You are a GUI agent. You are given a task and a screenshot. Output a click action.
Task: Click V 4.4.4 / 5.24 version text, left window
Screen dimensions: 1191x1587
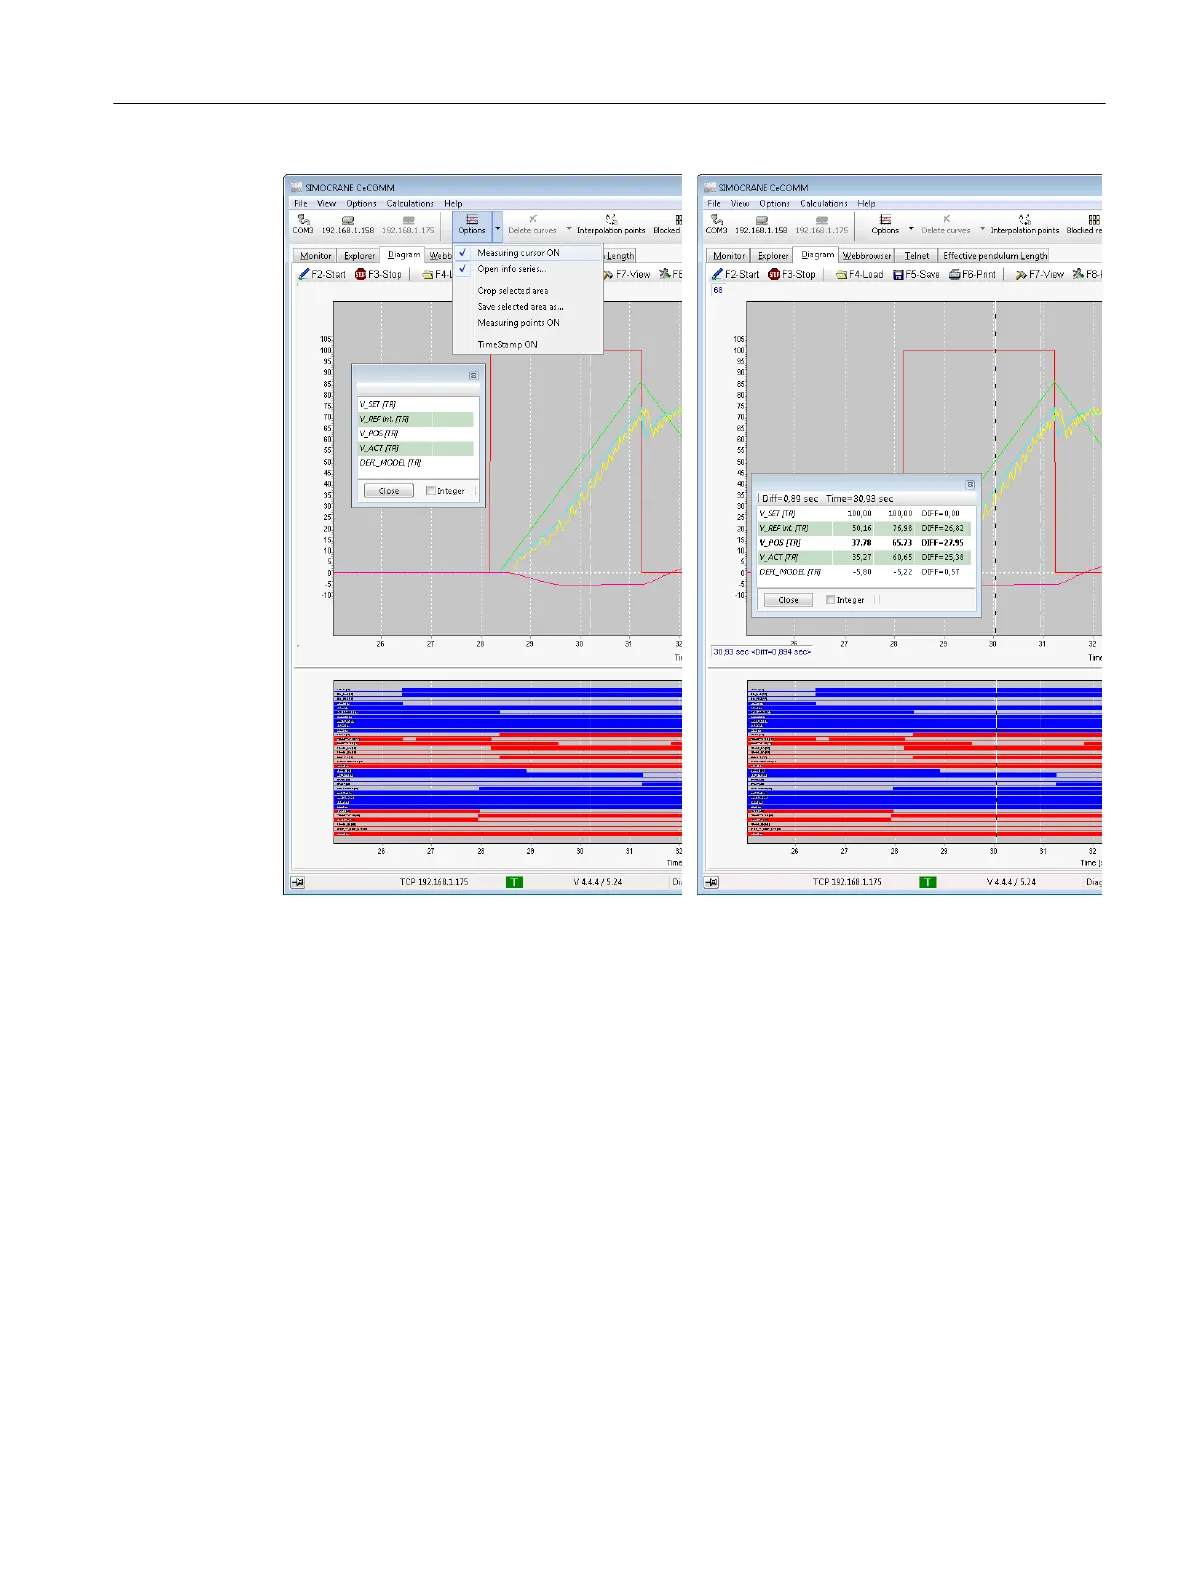point(598,882)
